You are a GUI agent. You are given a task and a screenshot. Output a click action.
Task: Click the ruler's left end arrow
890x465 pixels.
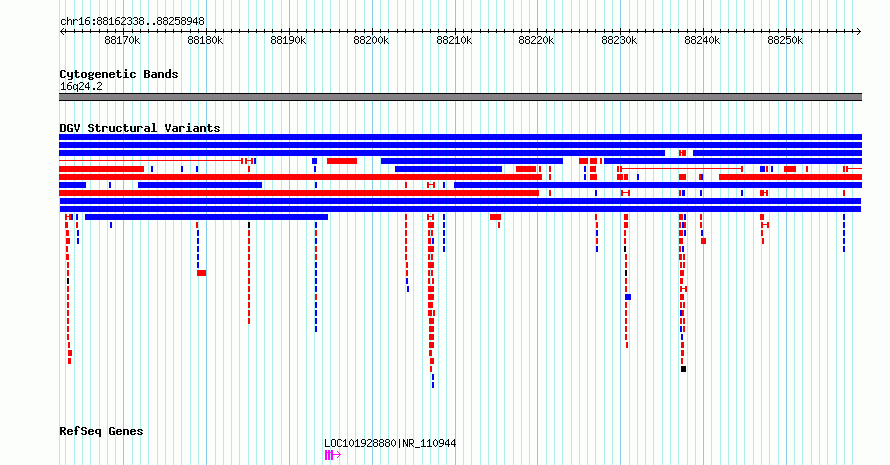pyautogui.click(x=62, y=32)
